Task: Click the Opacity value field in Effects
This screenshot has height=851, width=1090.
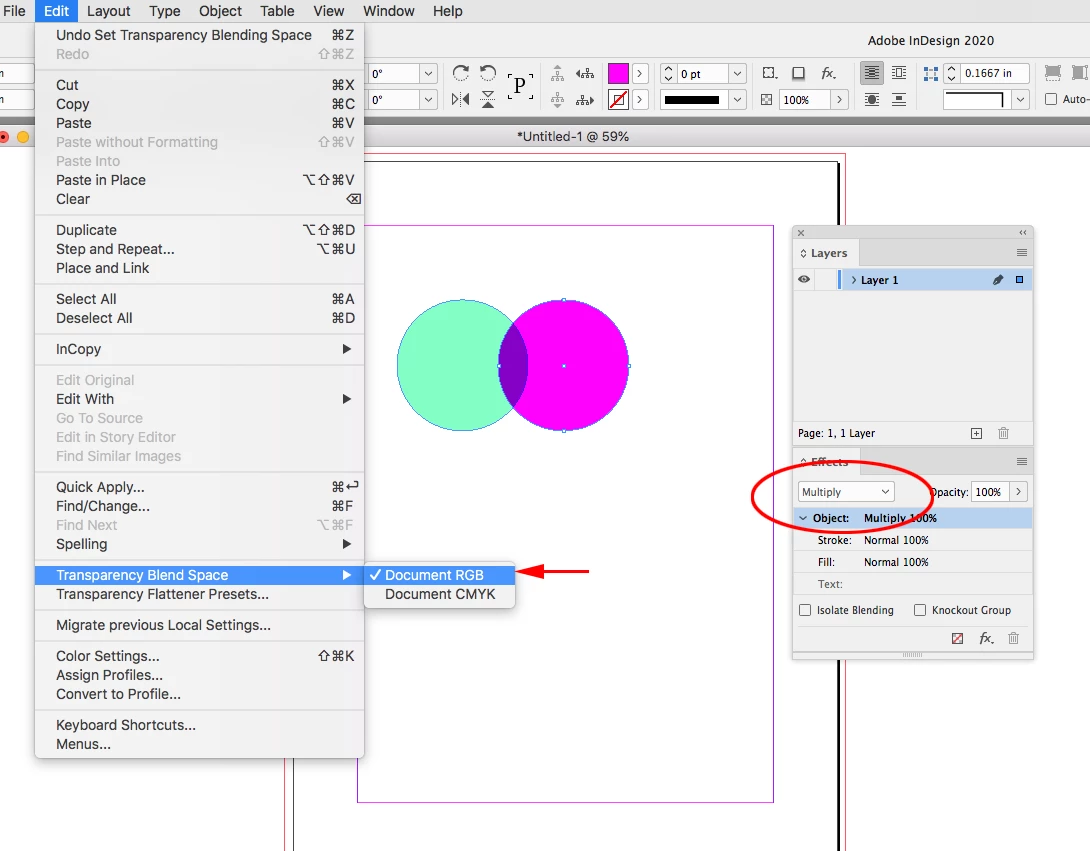Action: pyautogui.click(x=990, y=492)
